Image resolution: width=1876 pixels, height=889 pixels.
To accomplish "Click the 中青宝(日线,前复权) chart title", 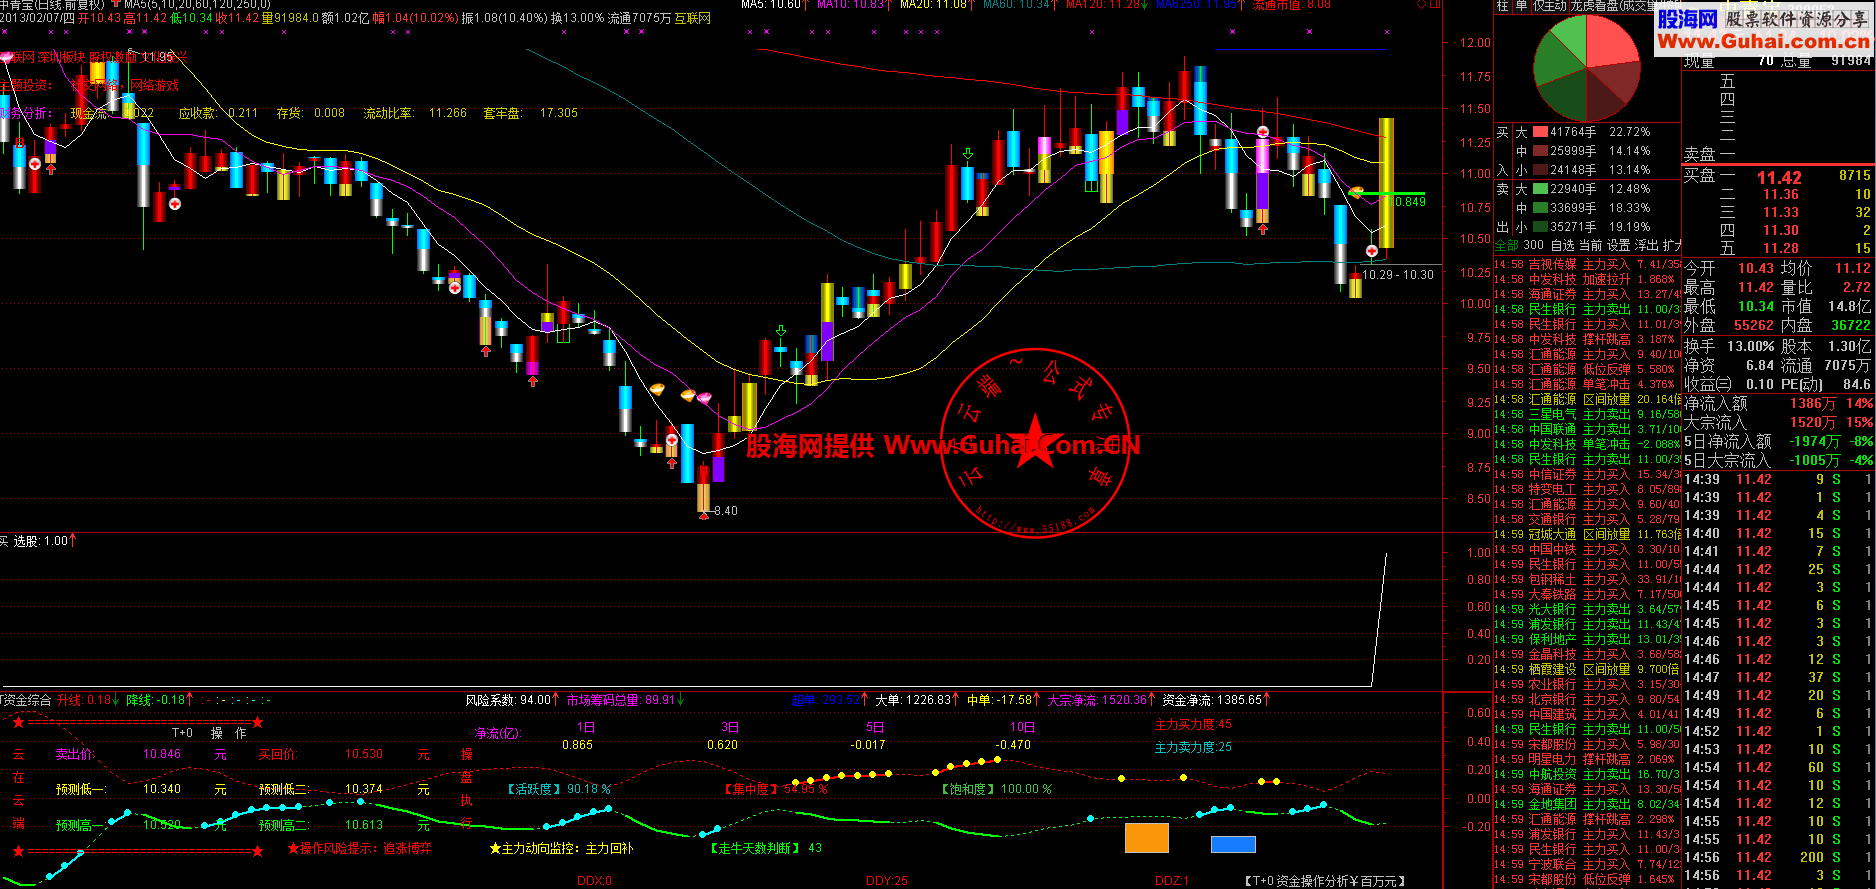I will point(52,5).
